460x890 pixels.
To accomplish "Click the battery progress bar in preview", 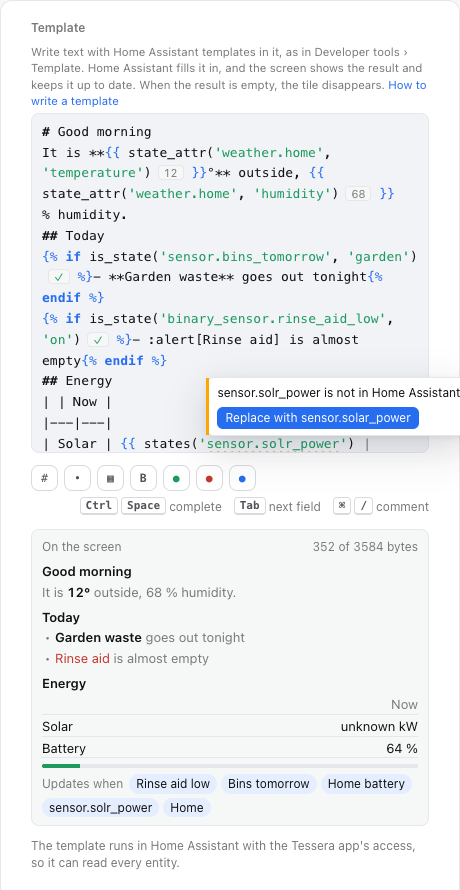I will (x=230, y=766).
